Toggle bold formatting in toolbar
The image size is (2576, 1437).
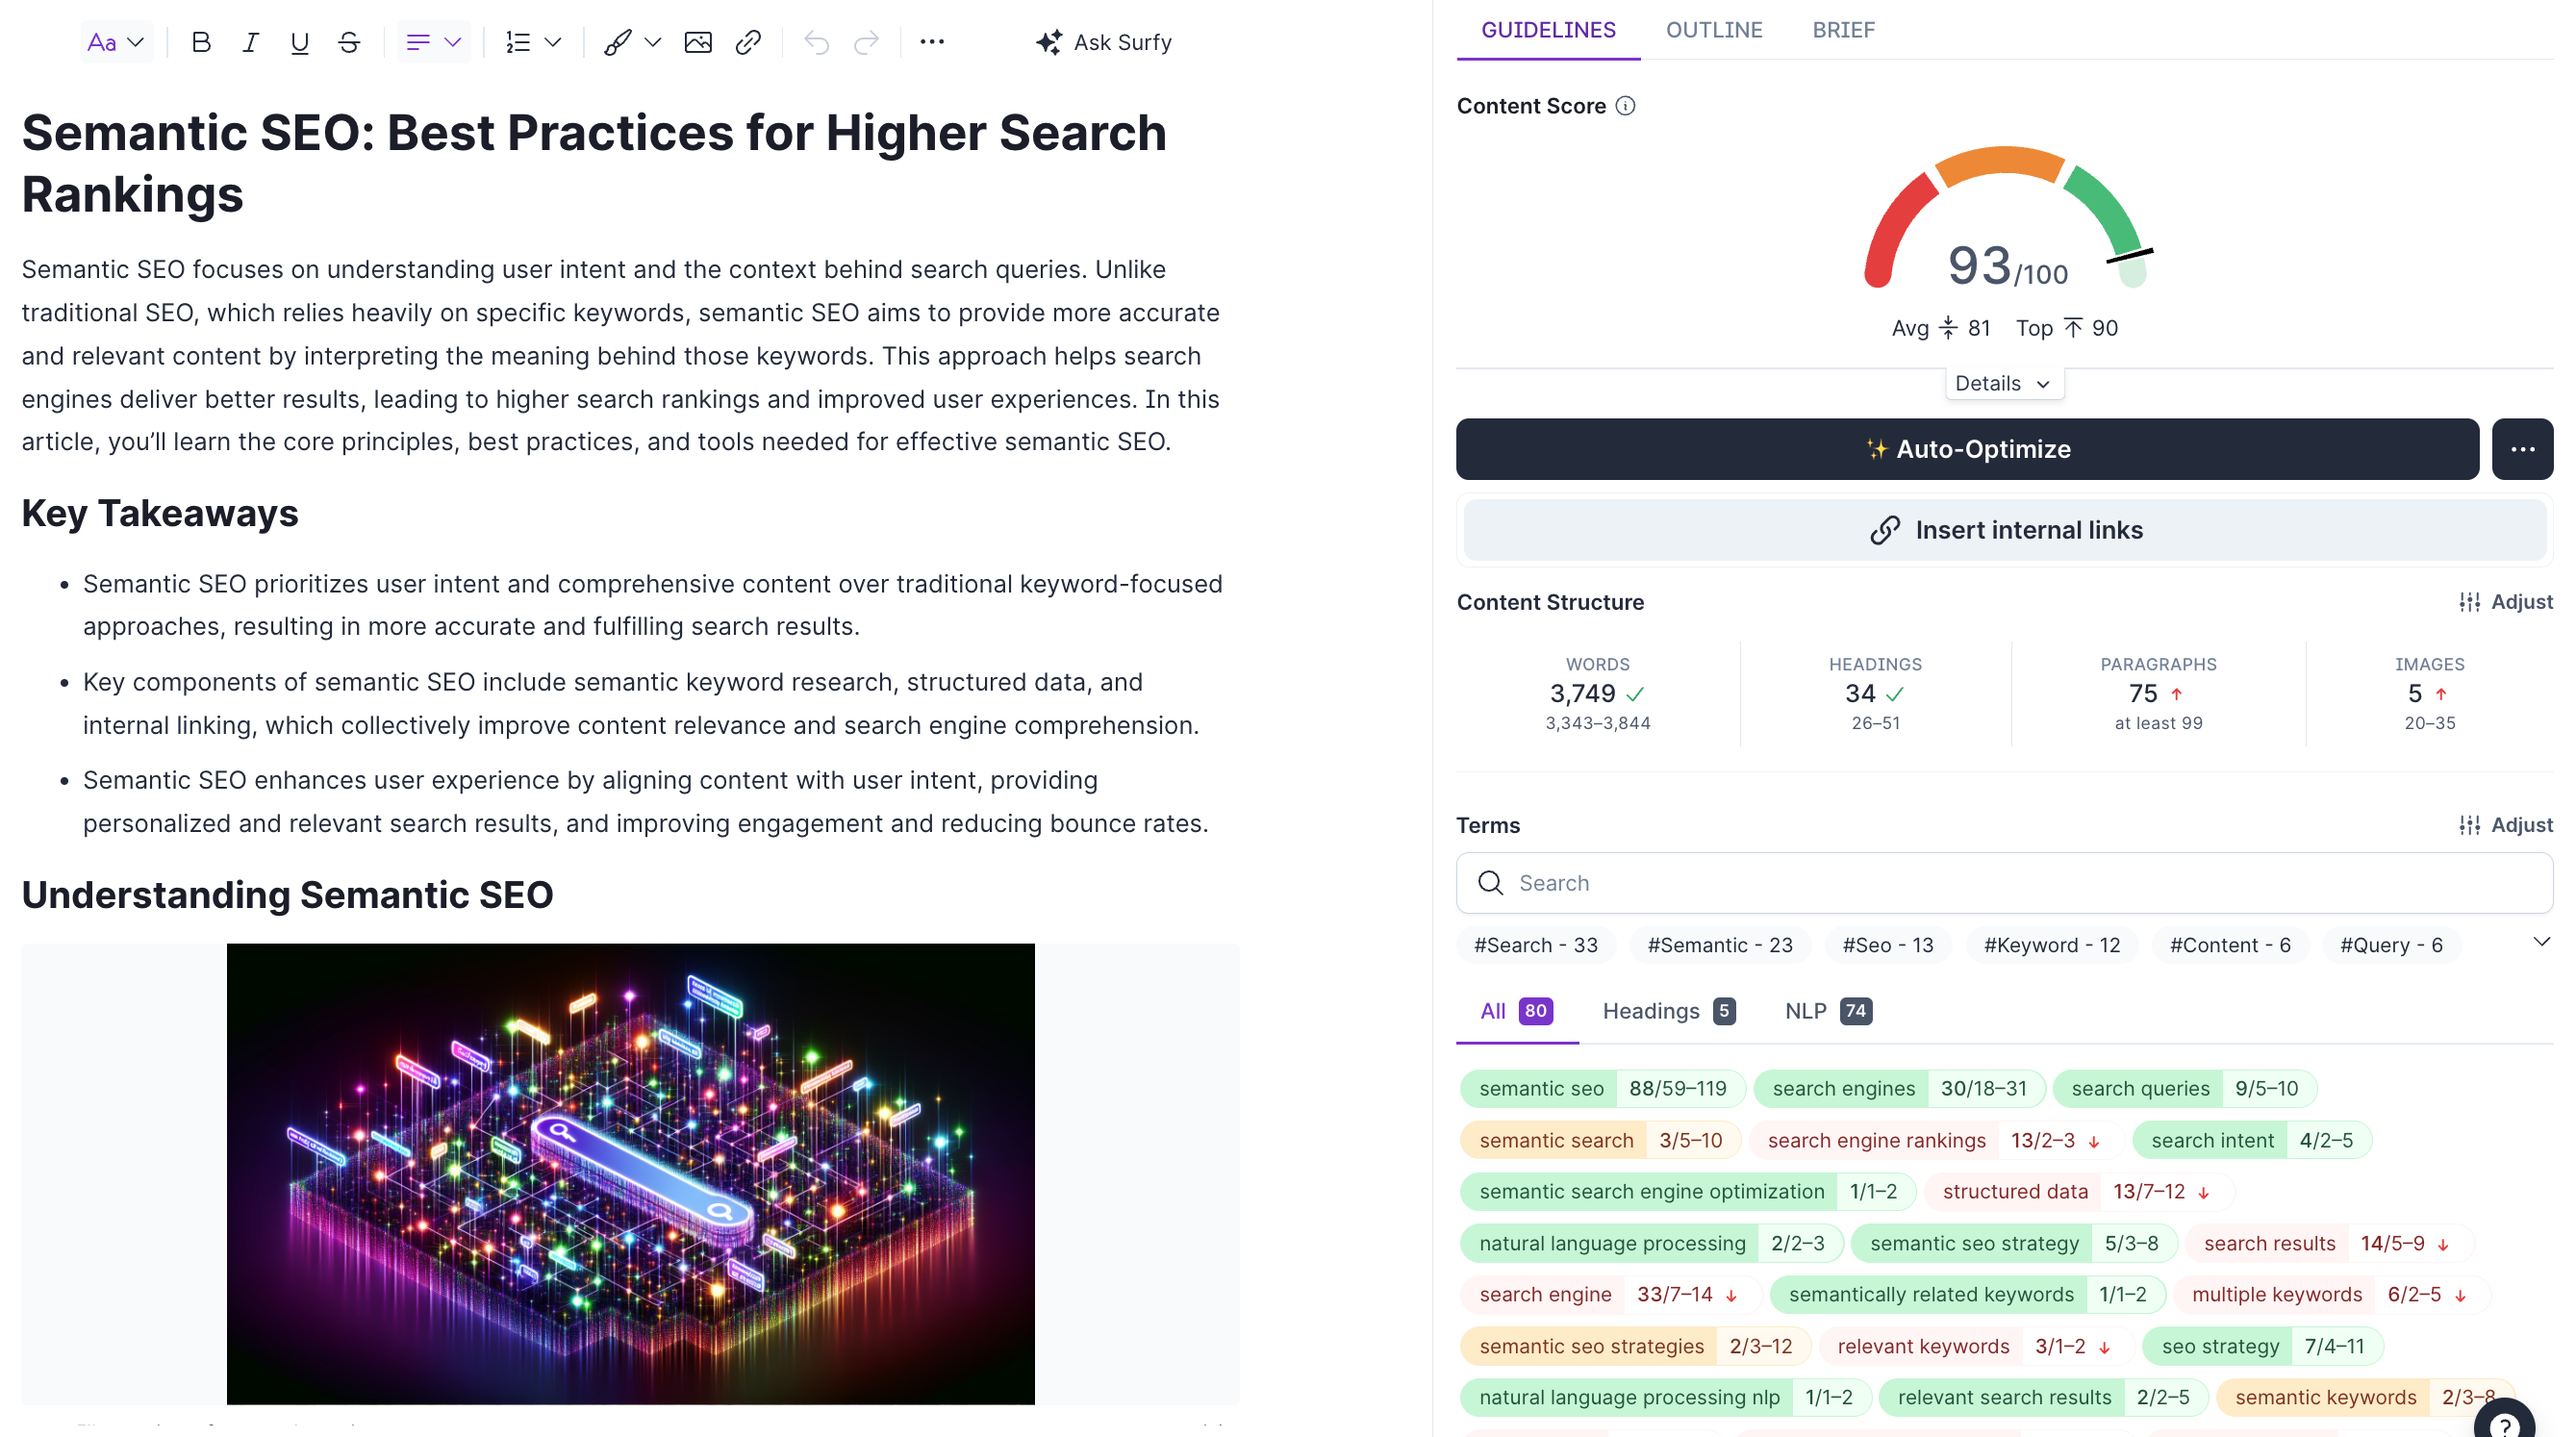coord(201,42)
